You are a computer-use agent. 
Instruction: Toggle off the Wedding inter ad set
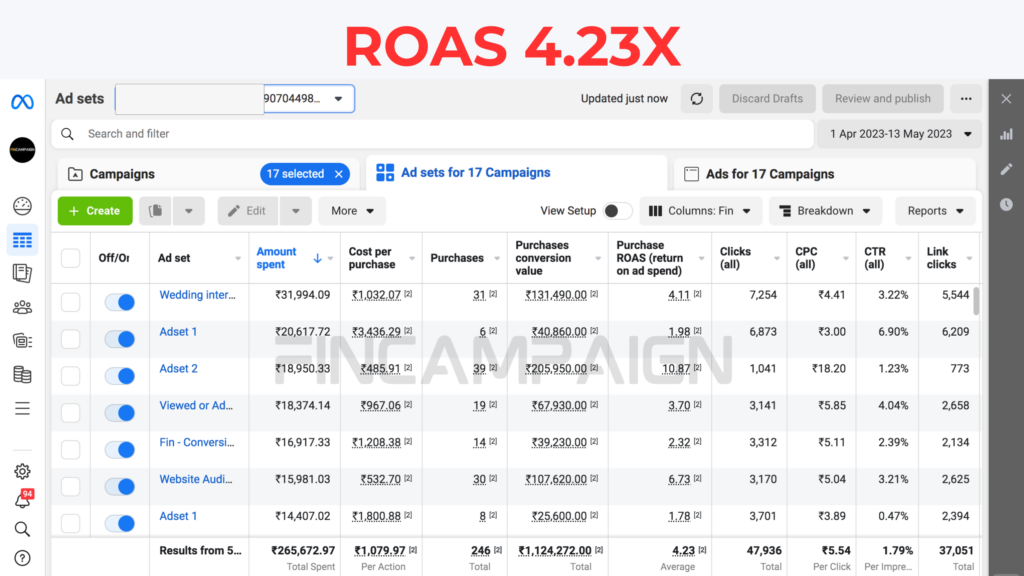[x=119, y=301]
